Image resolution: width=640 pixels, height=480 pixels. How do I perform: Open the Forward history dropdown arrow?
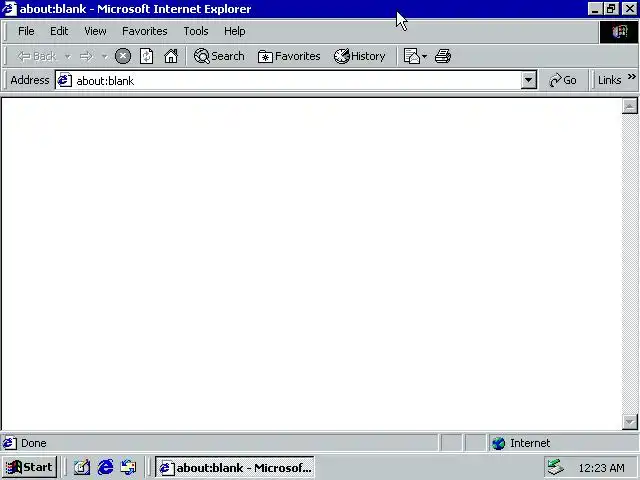[x=104, y=56]
